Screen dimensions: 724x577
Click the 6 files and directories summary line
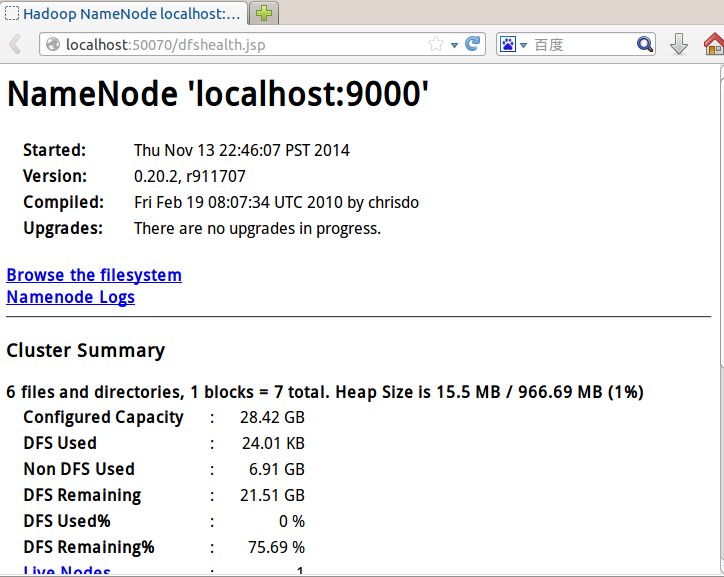point(325,392)
